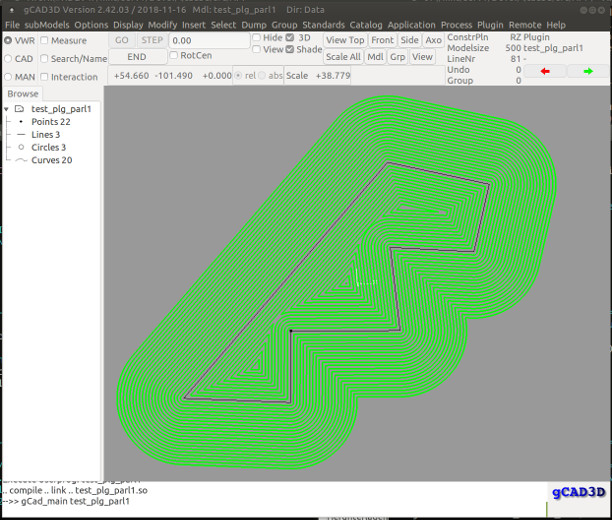Select the rel coordinates radio button
The image size is (612, 520).
238,75
